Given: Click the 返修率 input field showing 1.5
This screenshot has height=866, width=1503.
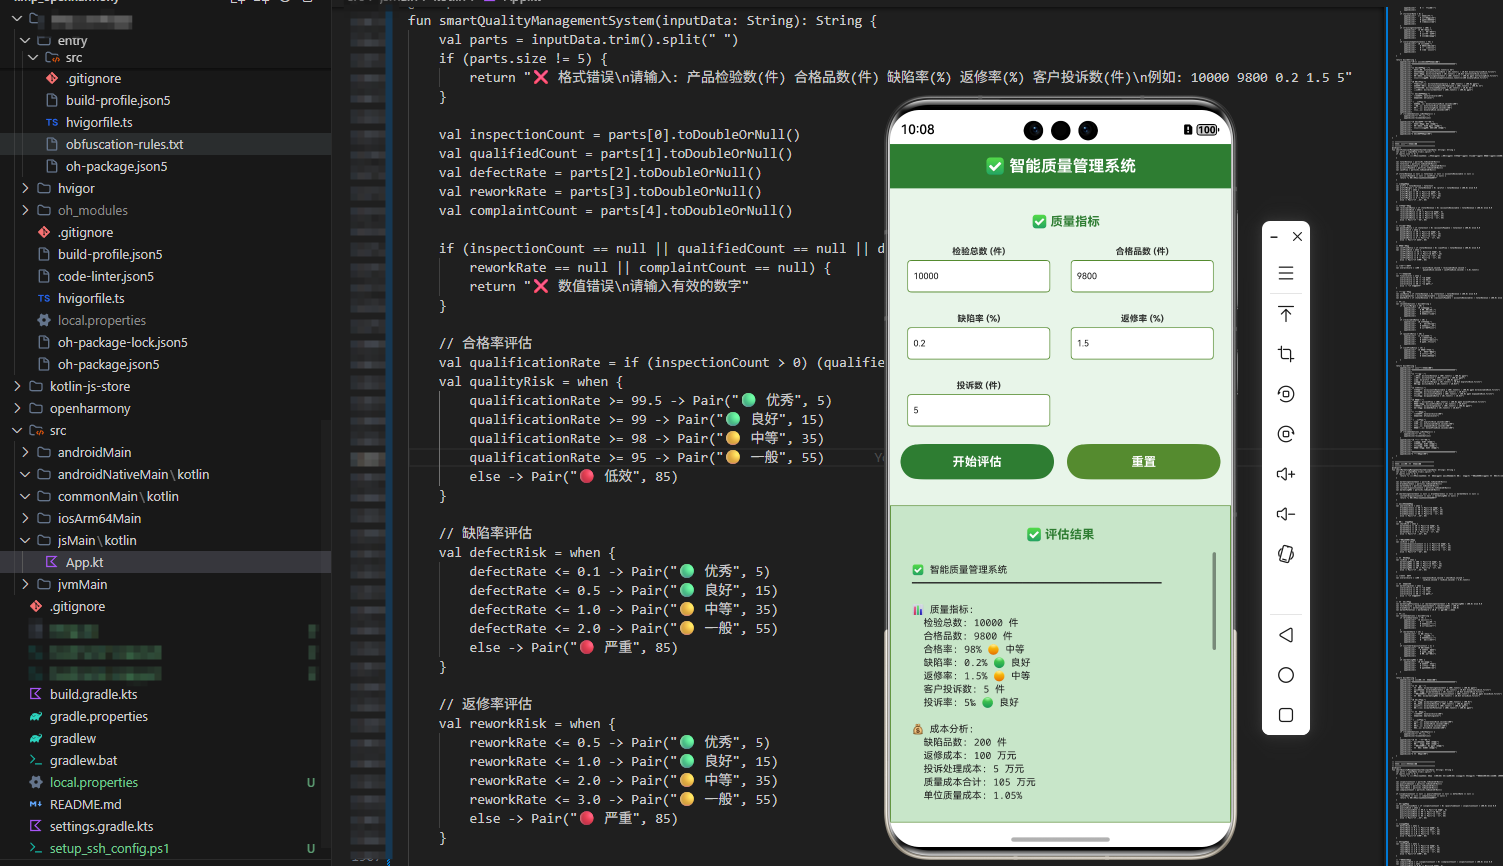Looking at the screenshot, I should pyautogui.click(x=1142, y=343).
